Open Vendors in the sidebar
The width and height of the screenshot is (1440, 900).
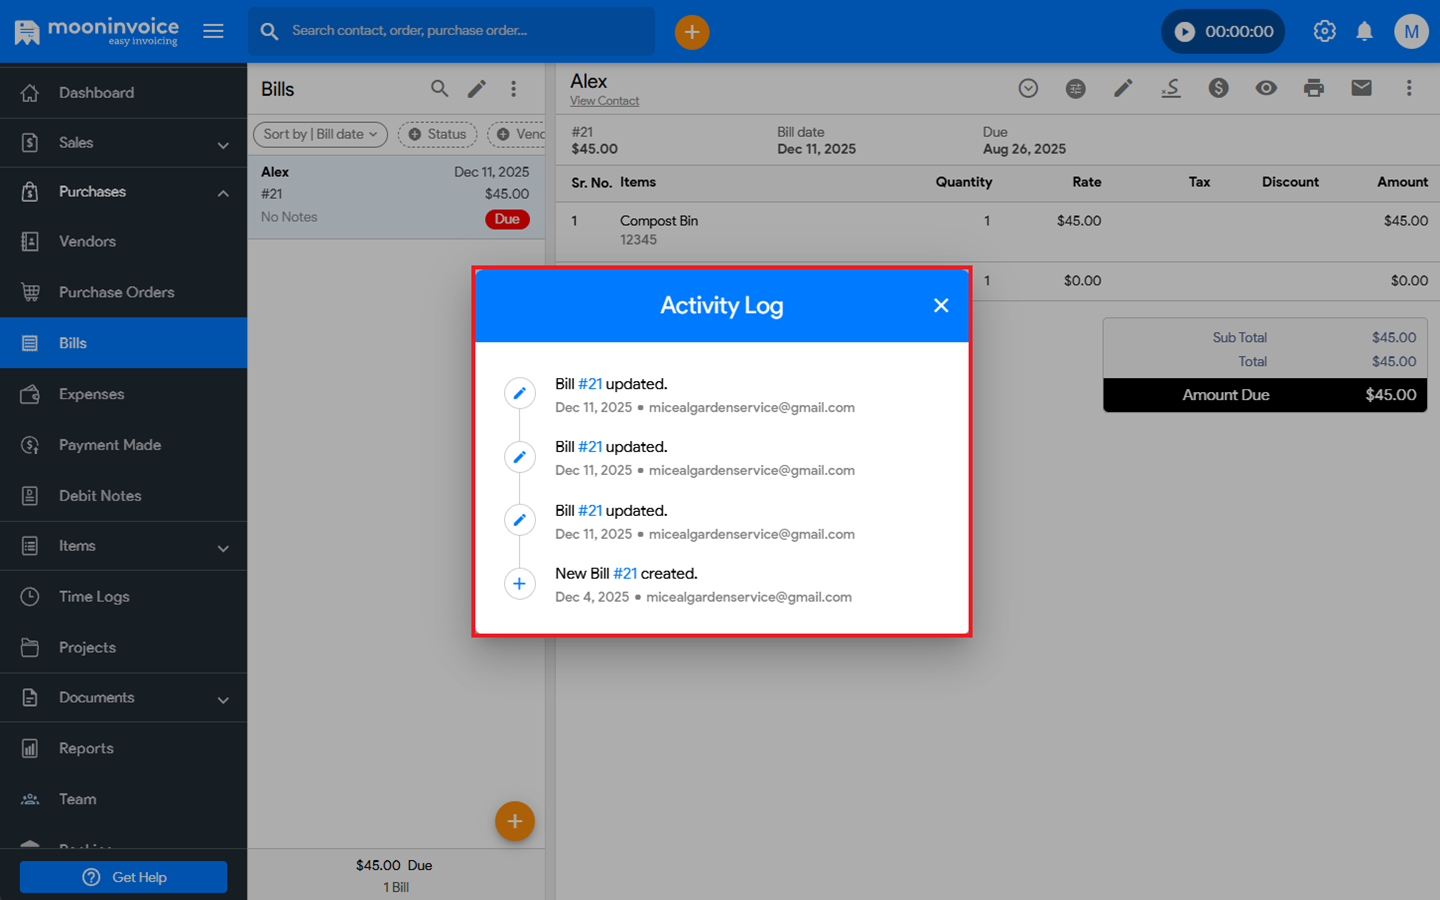click(x=87, y=242)
